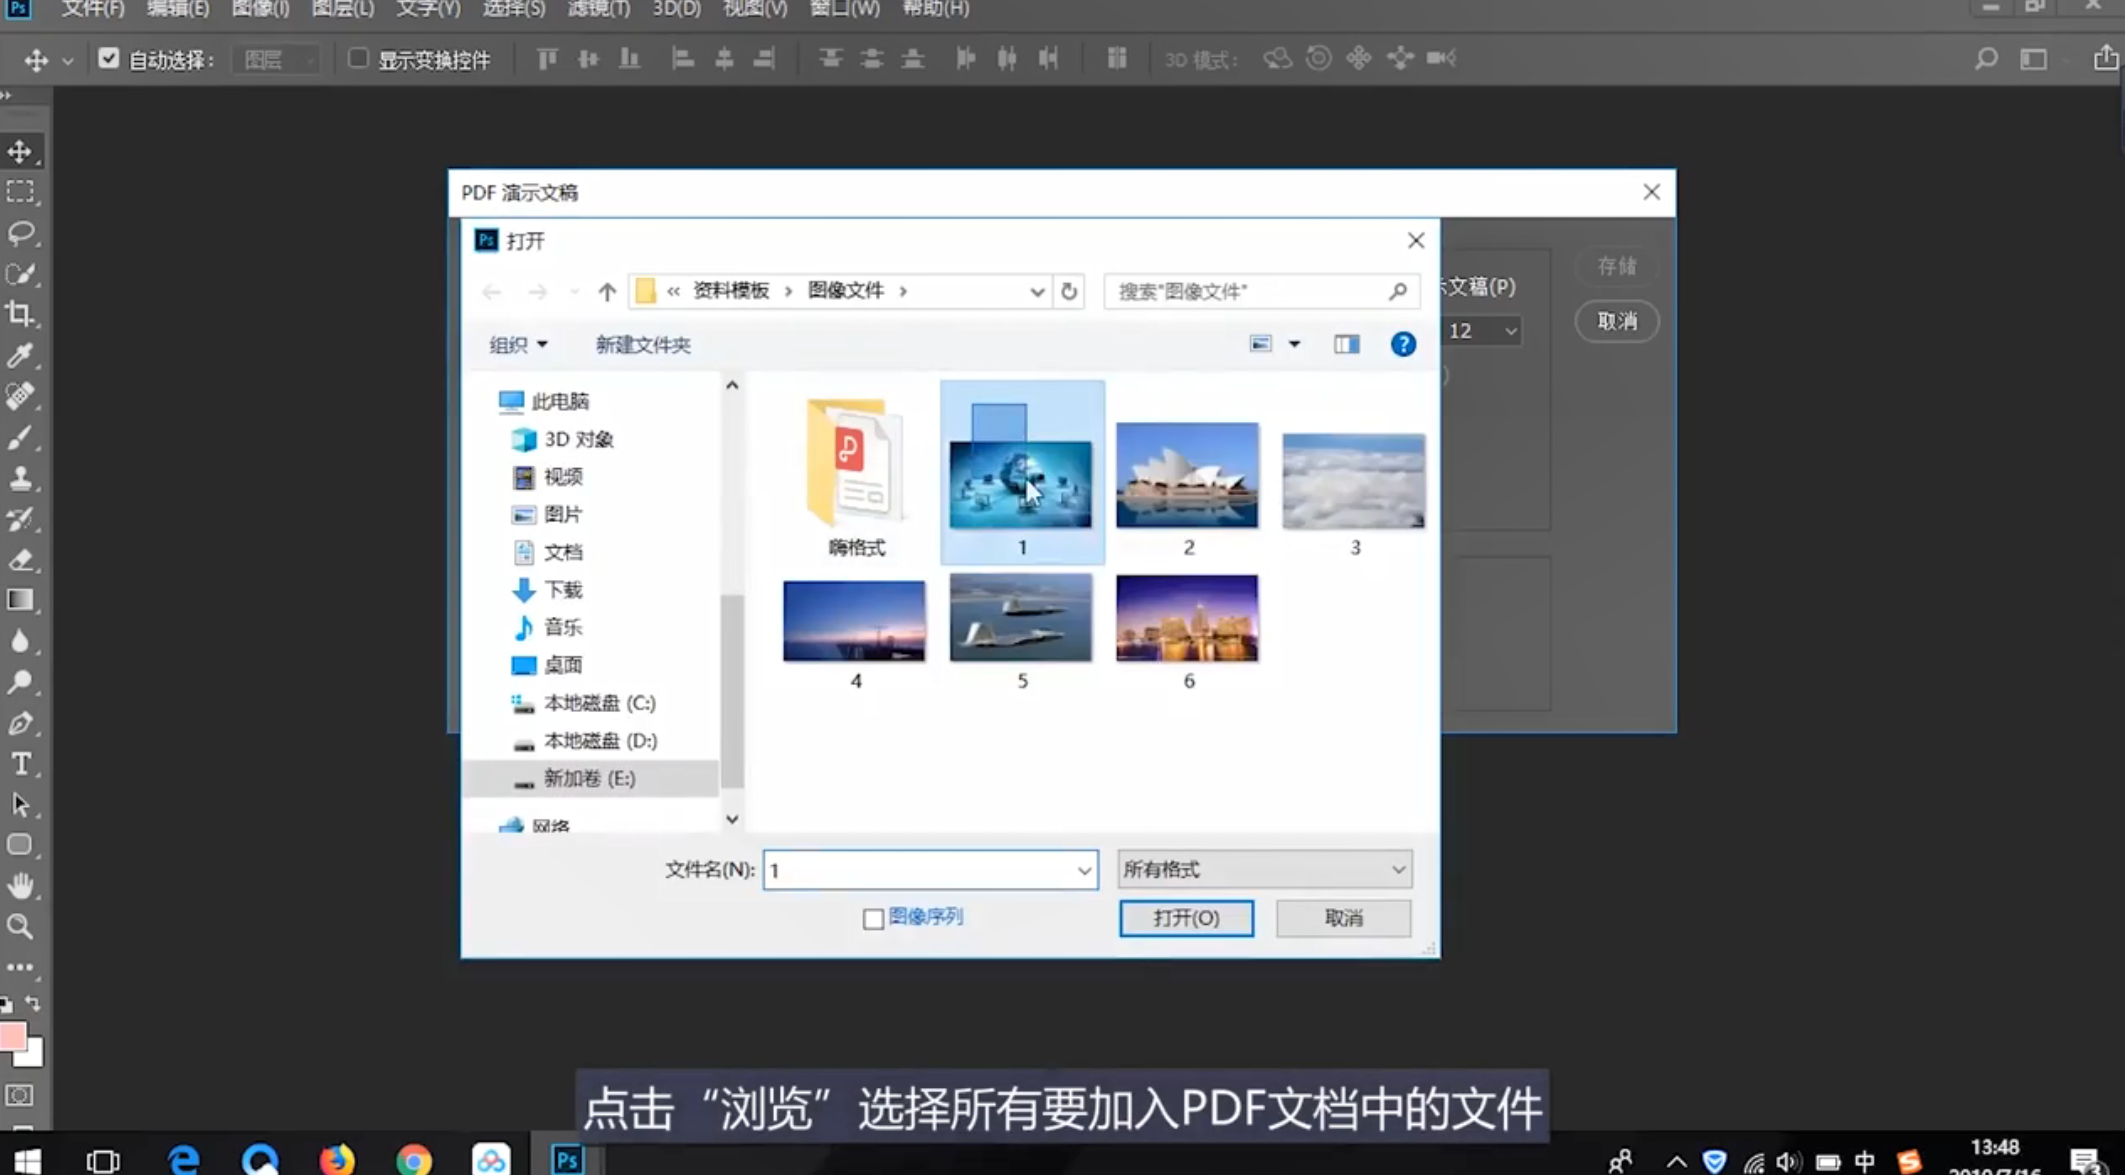Select the Horizontal Type tool
This screenshot has width=2125, height=1175.
tap(20, 764)
